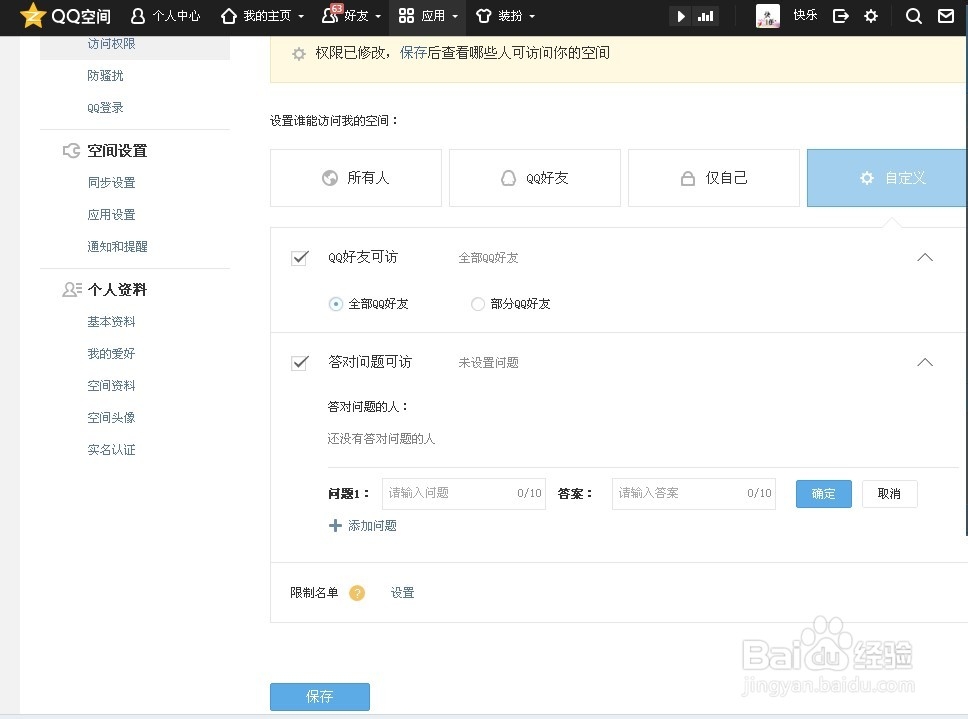
Task: Open 我的主页 dropdown arrow
Action: [x=301, y=17]
